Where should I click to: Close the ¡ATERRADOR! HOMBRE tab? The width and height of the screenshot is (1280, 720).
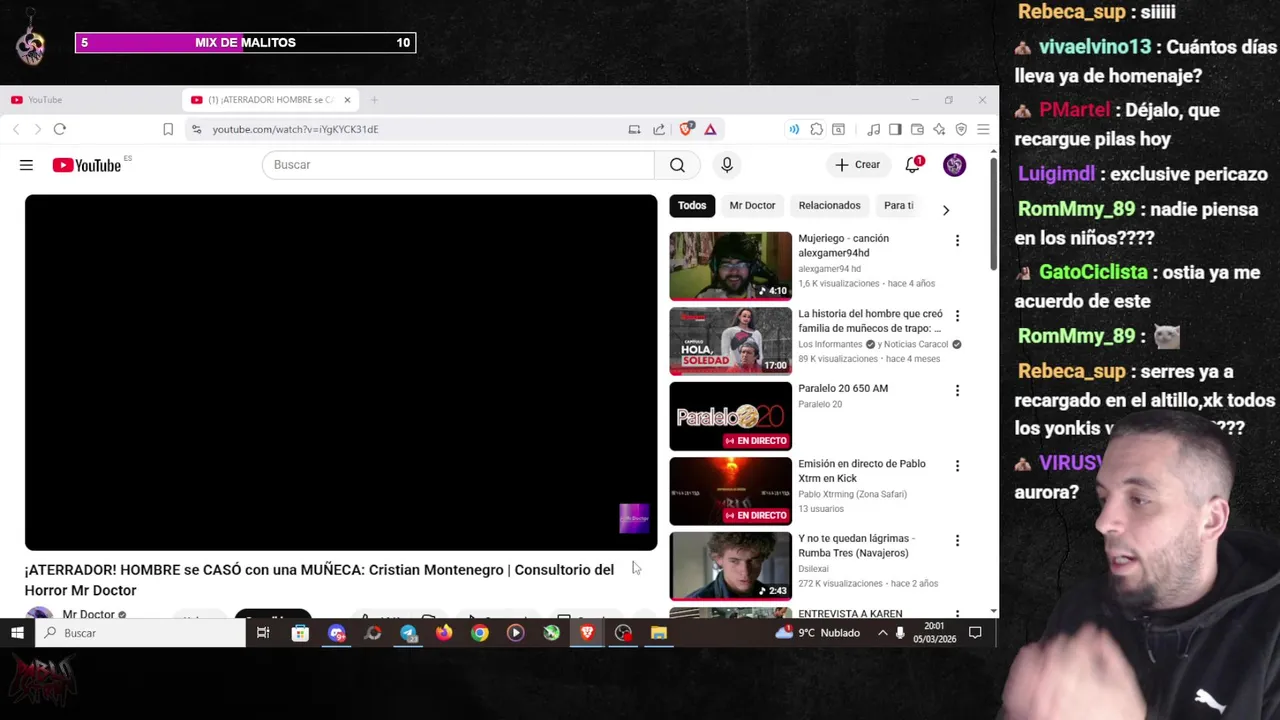[x=347, y=100]
